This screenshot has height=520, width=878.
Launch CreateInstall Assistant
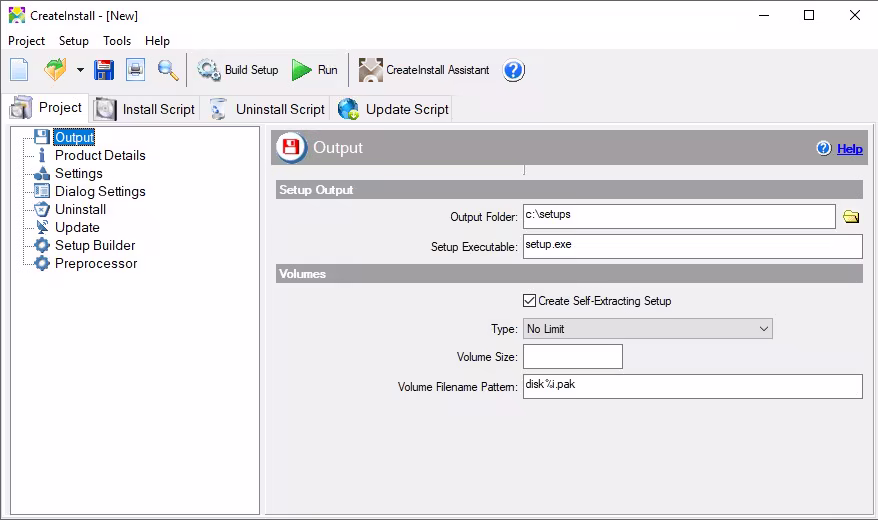424,70
